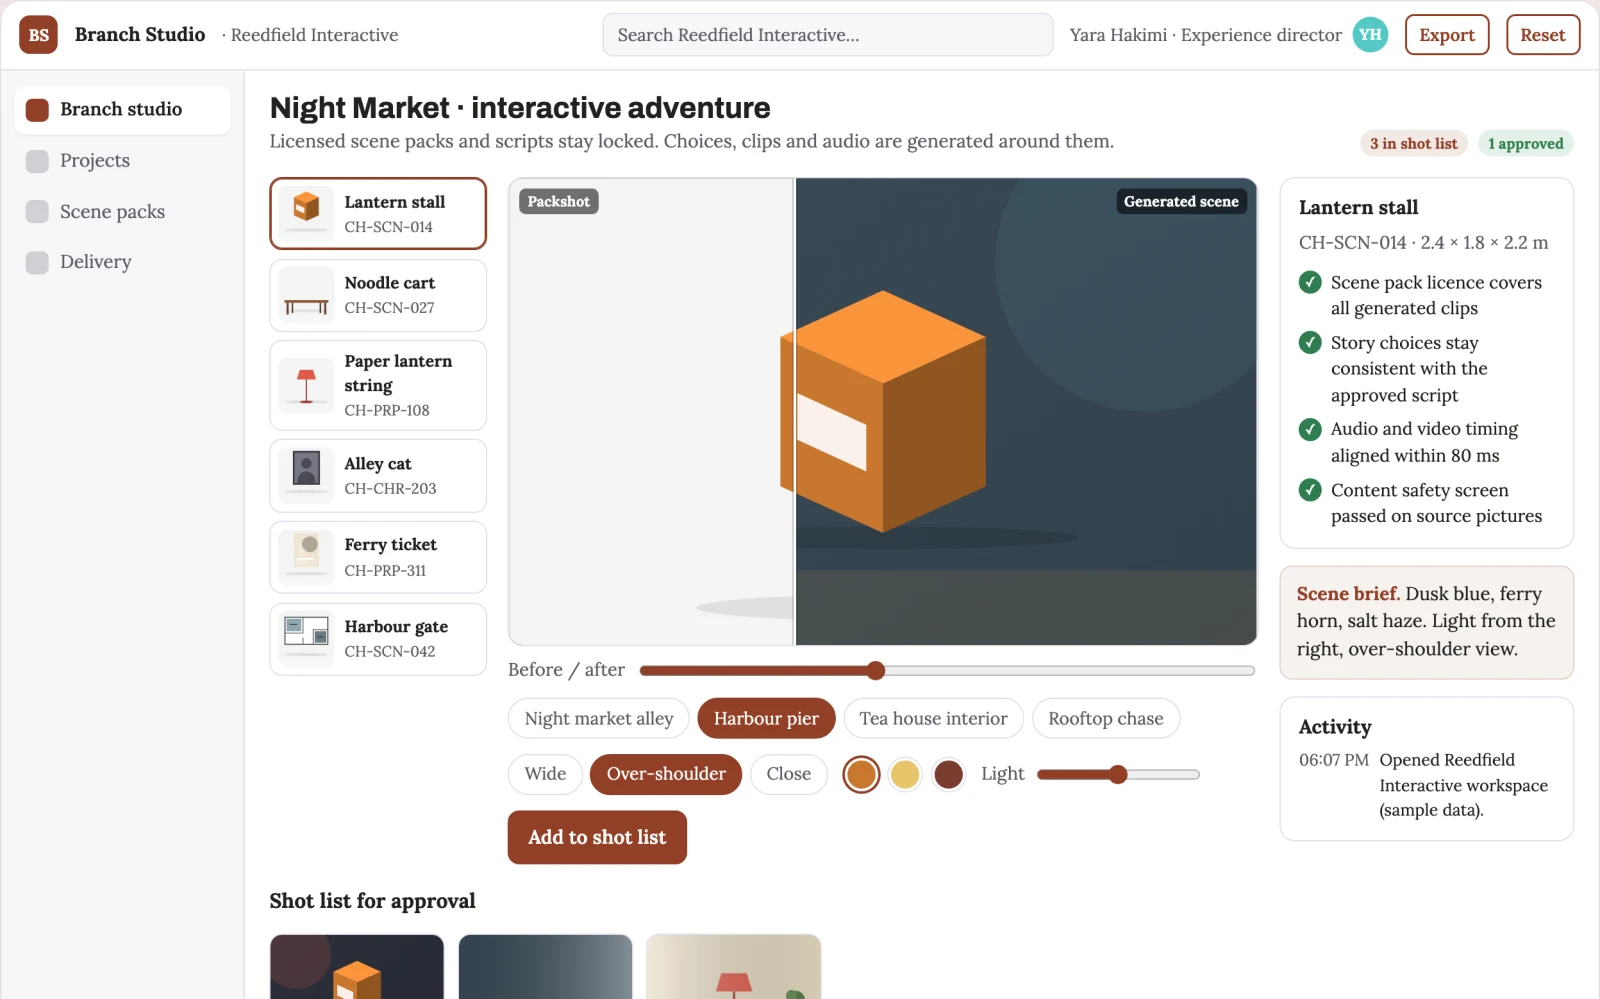Choose the Rooftop chase setting
The width and height of the screenshot is (1600, 999).
point(1106,718)
